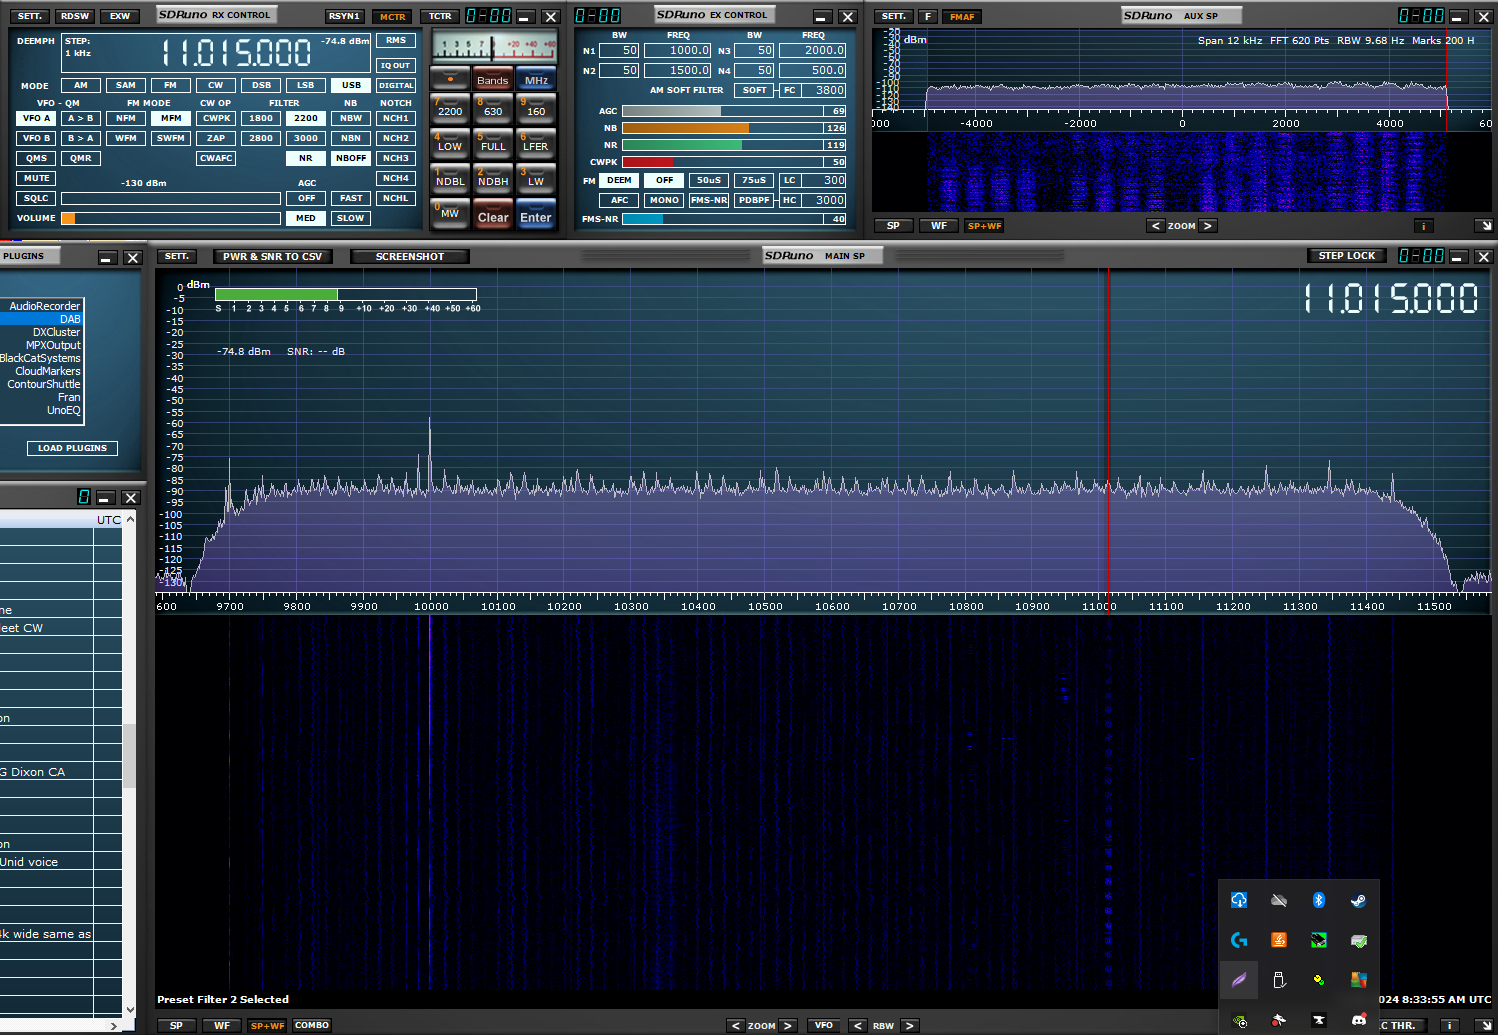
Task: Click PWR & SNR TO CSV button
Action: (x=272, y=257)
